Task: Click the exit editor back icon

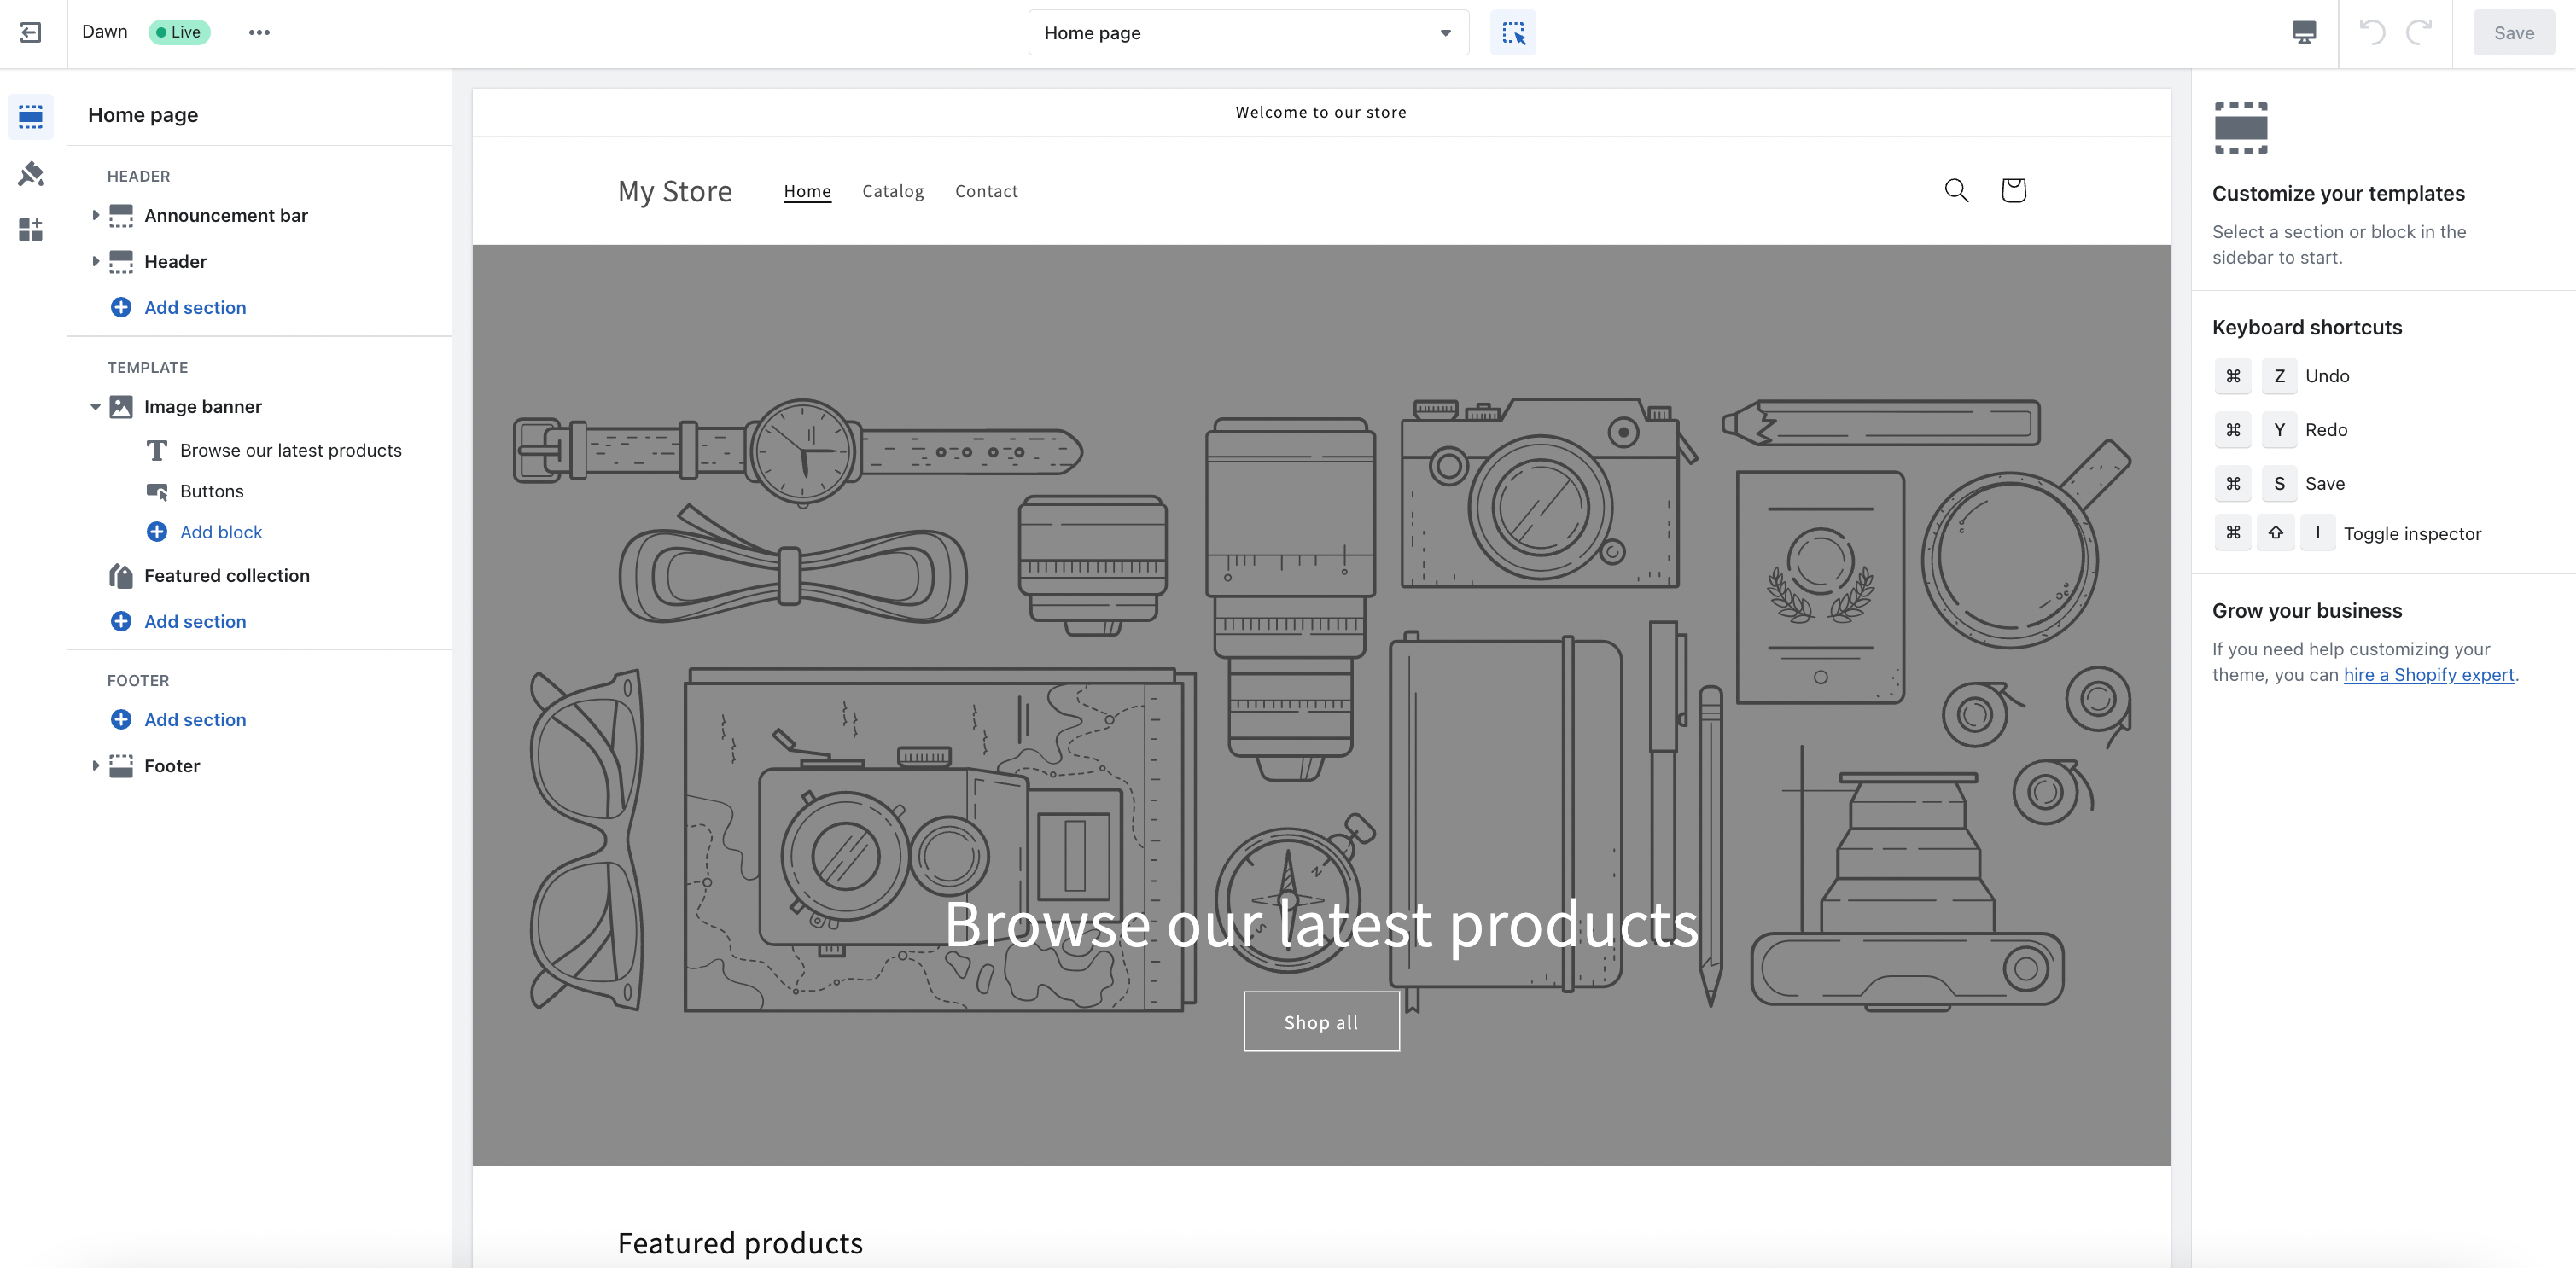Action: pyautogui.click(x=31, y=33)
